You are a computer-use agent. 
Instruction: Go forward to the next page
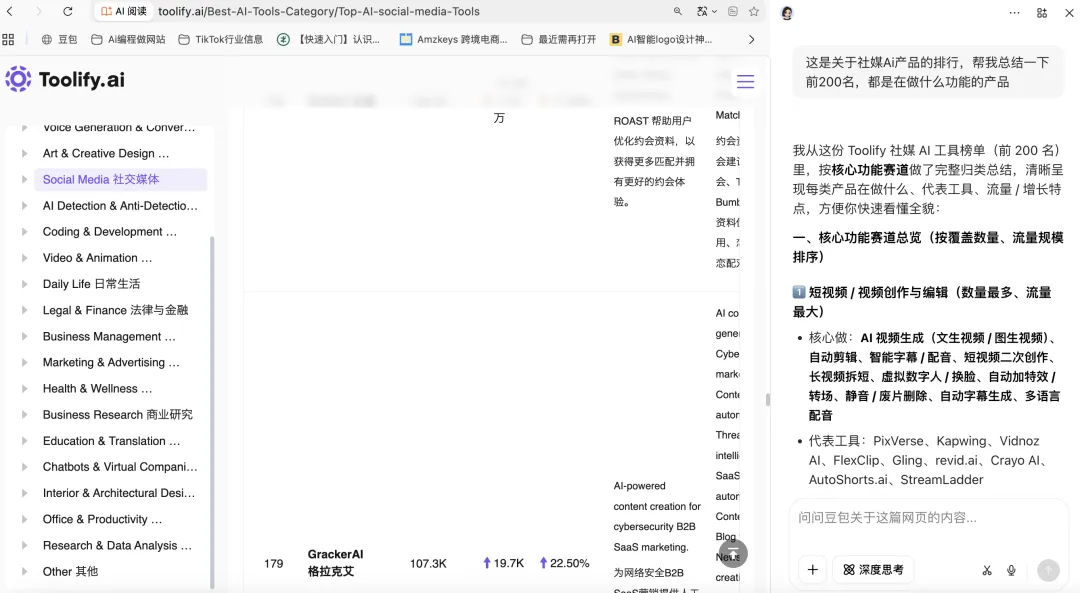pos(39,11)
